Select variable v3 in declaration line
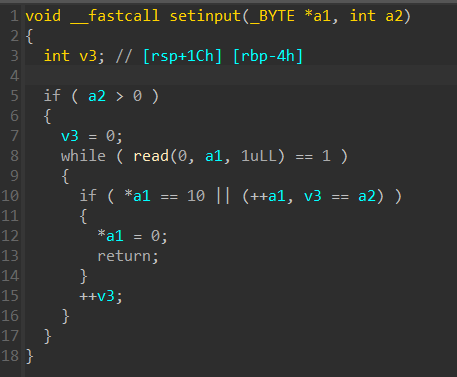The height and width of the screenshot is (377, 457). pyautogui.click(x=88, y=56)
